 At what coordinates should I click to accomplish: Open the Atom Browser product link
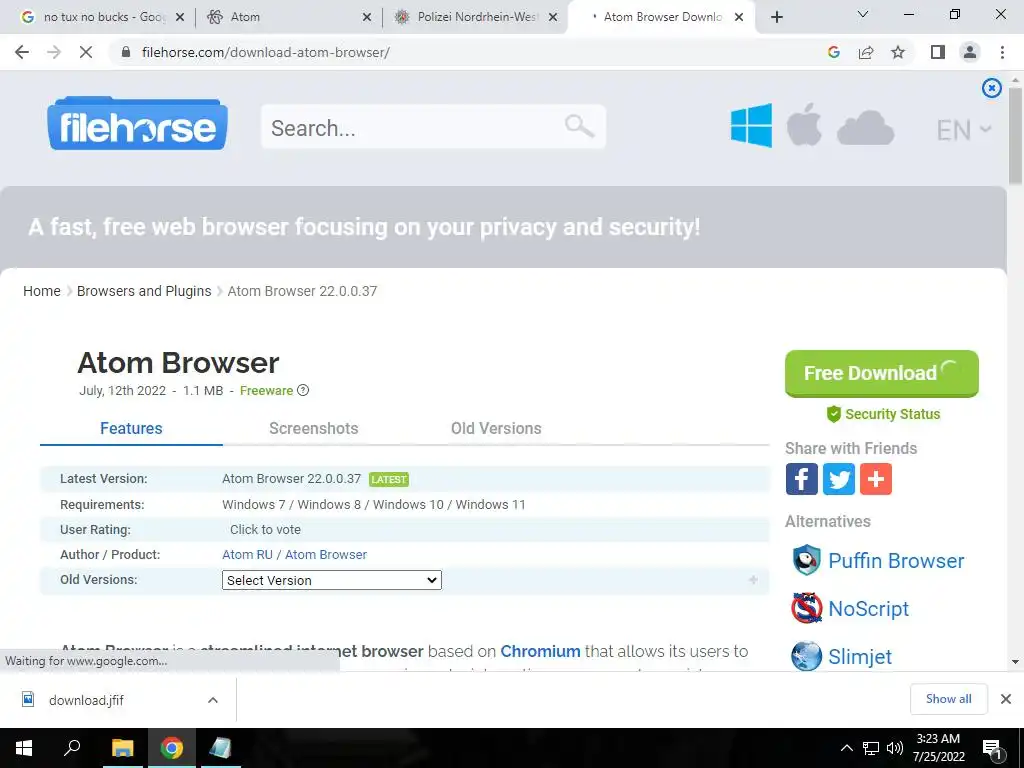tap(326, 554)
